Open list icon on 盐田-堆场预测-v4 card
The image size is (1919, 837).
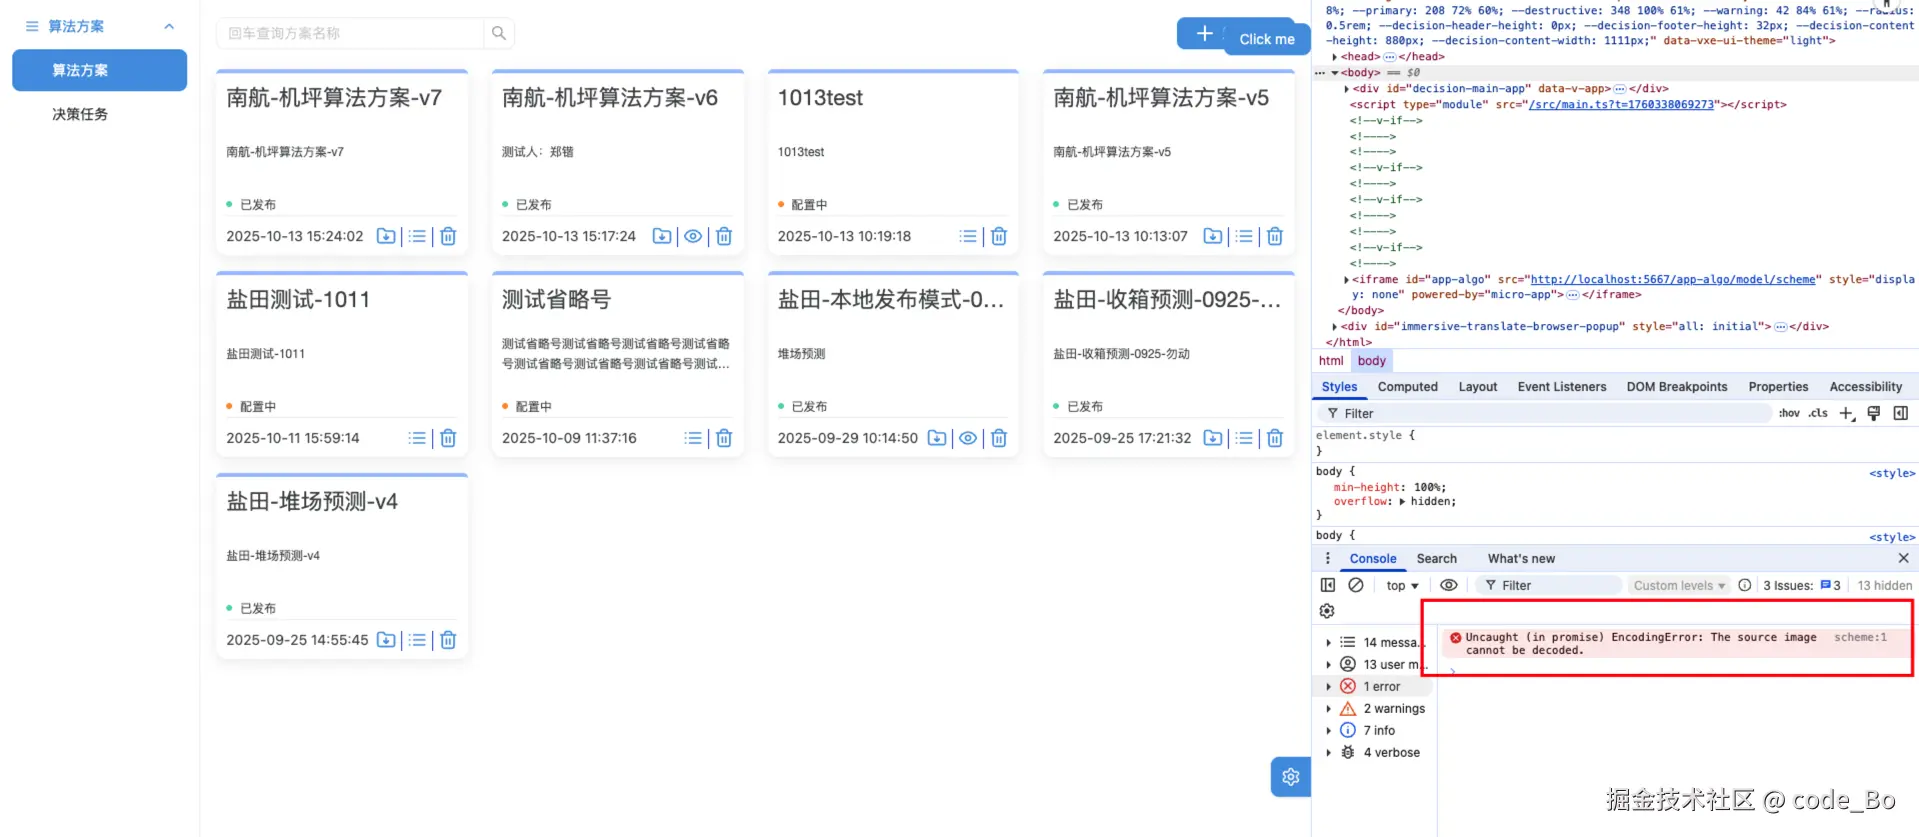point(417,640)
